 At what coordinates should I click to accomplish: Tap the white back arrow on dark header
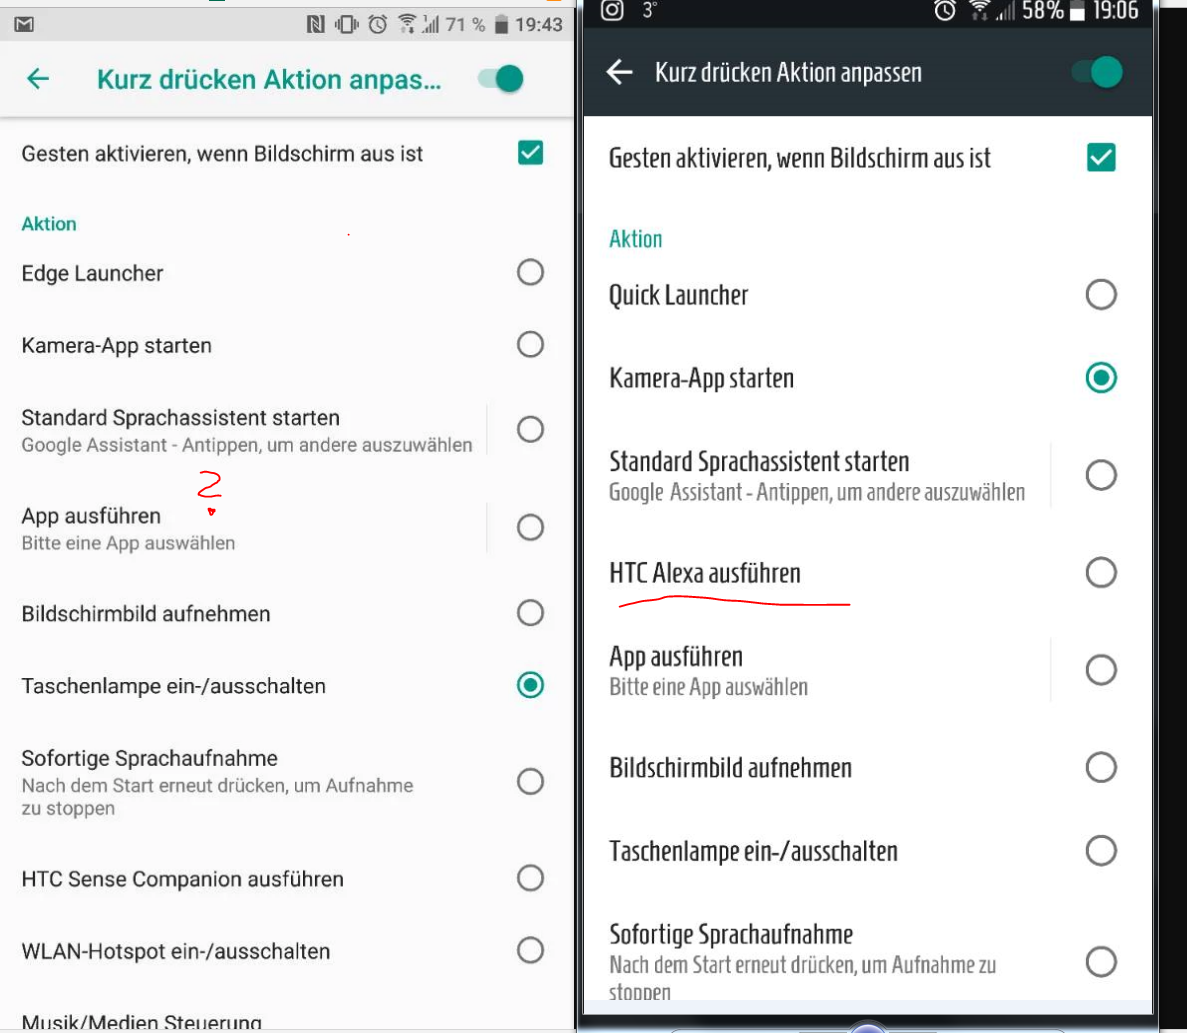click(x=619, y=73)
